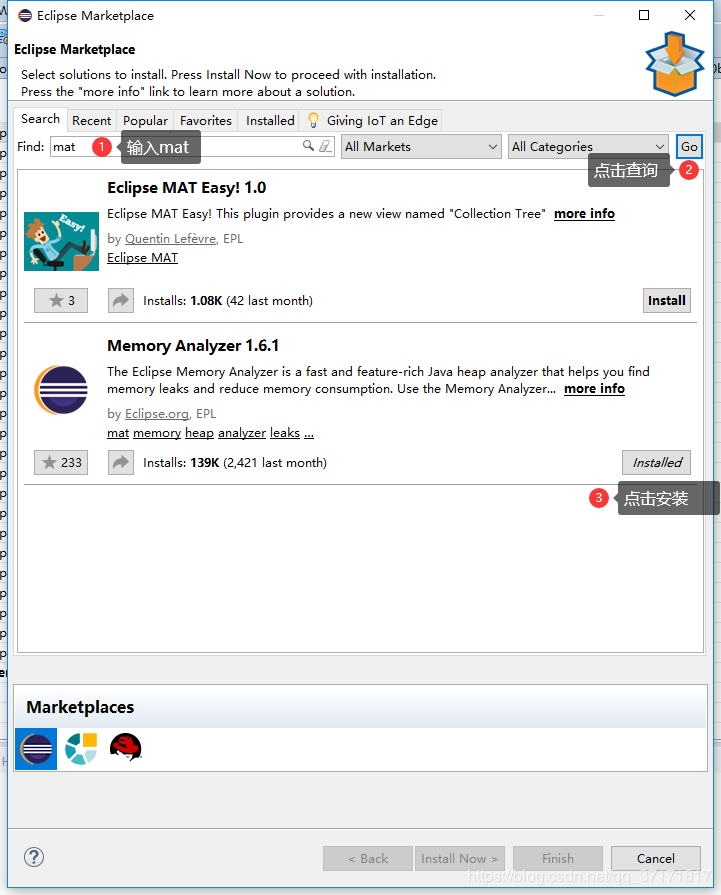Image resolution: width=721 pixels, height=895 pixels.
Task: Click the mat tag link
Action: coord(118,433)
